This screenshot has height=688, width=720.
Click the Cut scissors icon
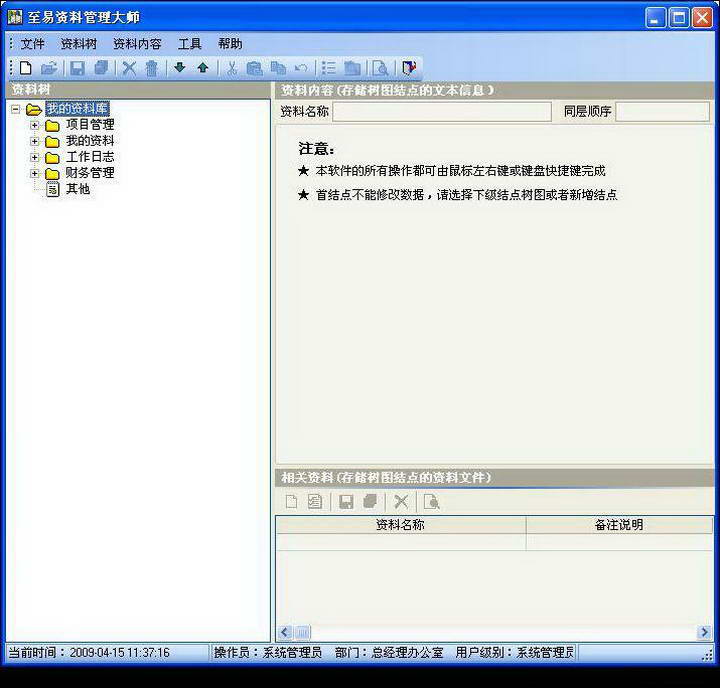232,68
